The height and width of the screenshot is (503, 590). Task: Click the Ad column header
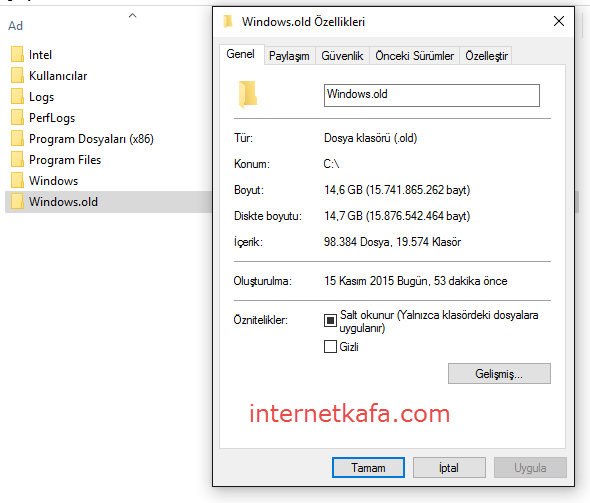[x=15, y=26]
